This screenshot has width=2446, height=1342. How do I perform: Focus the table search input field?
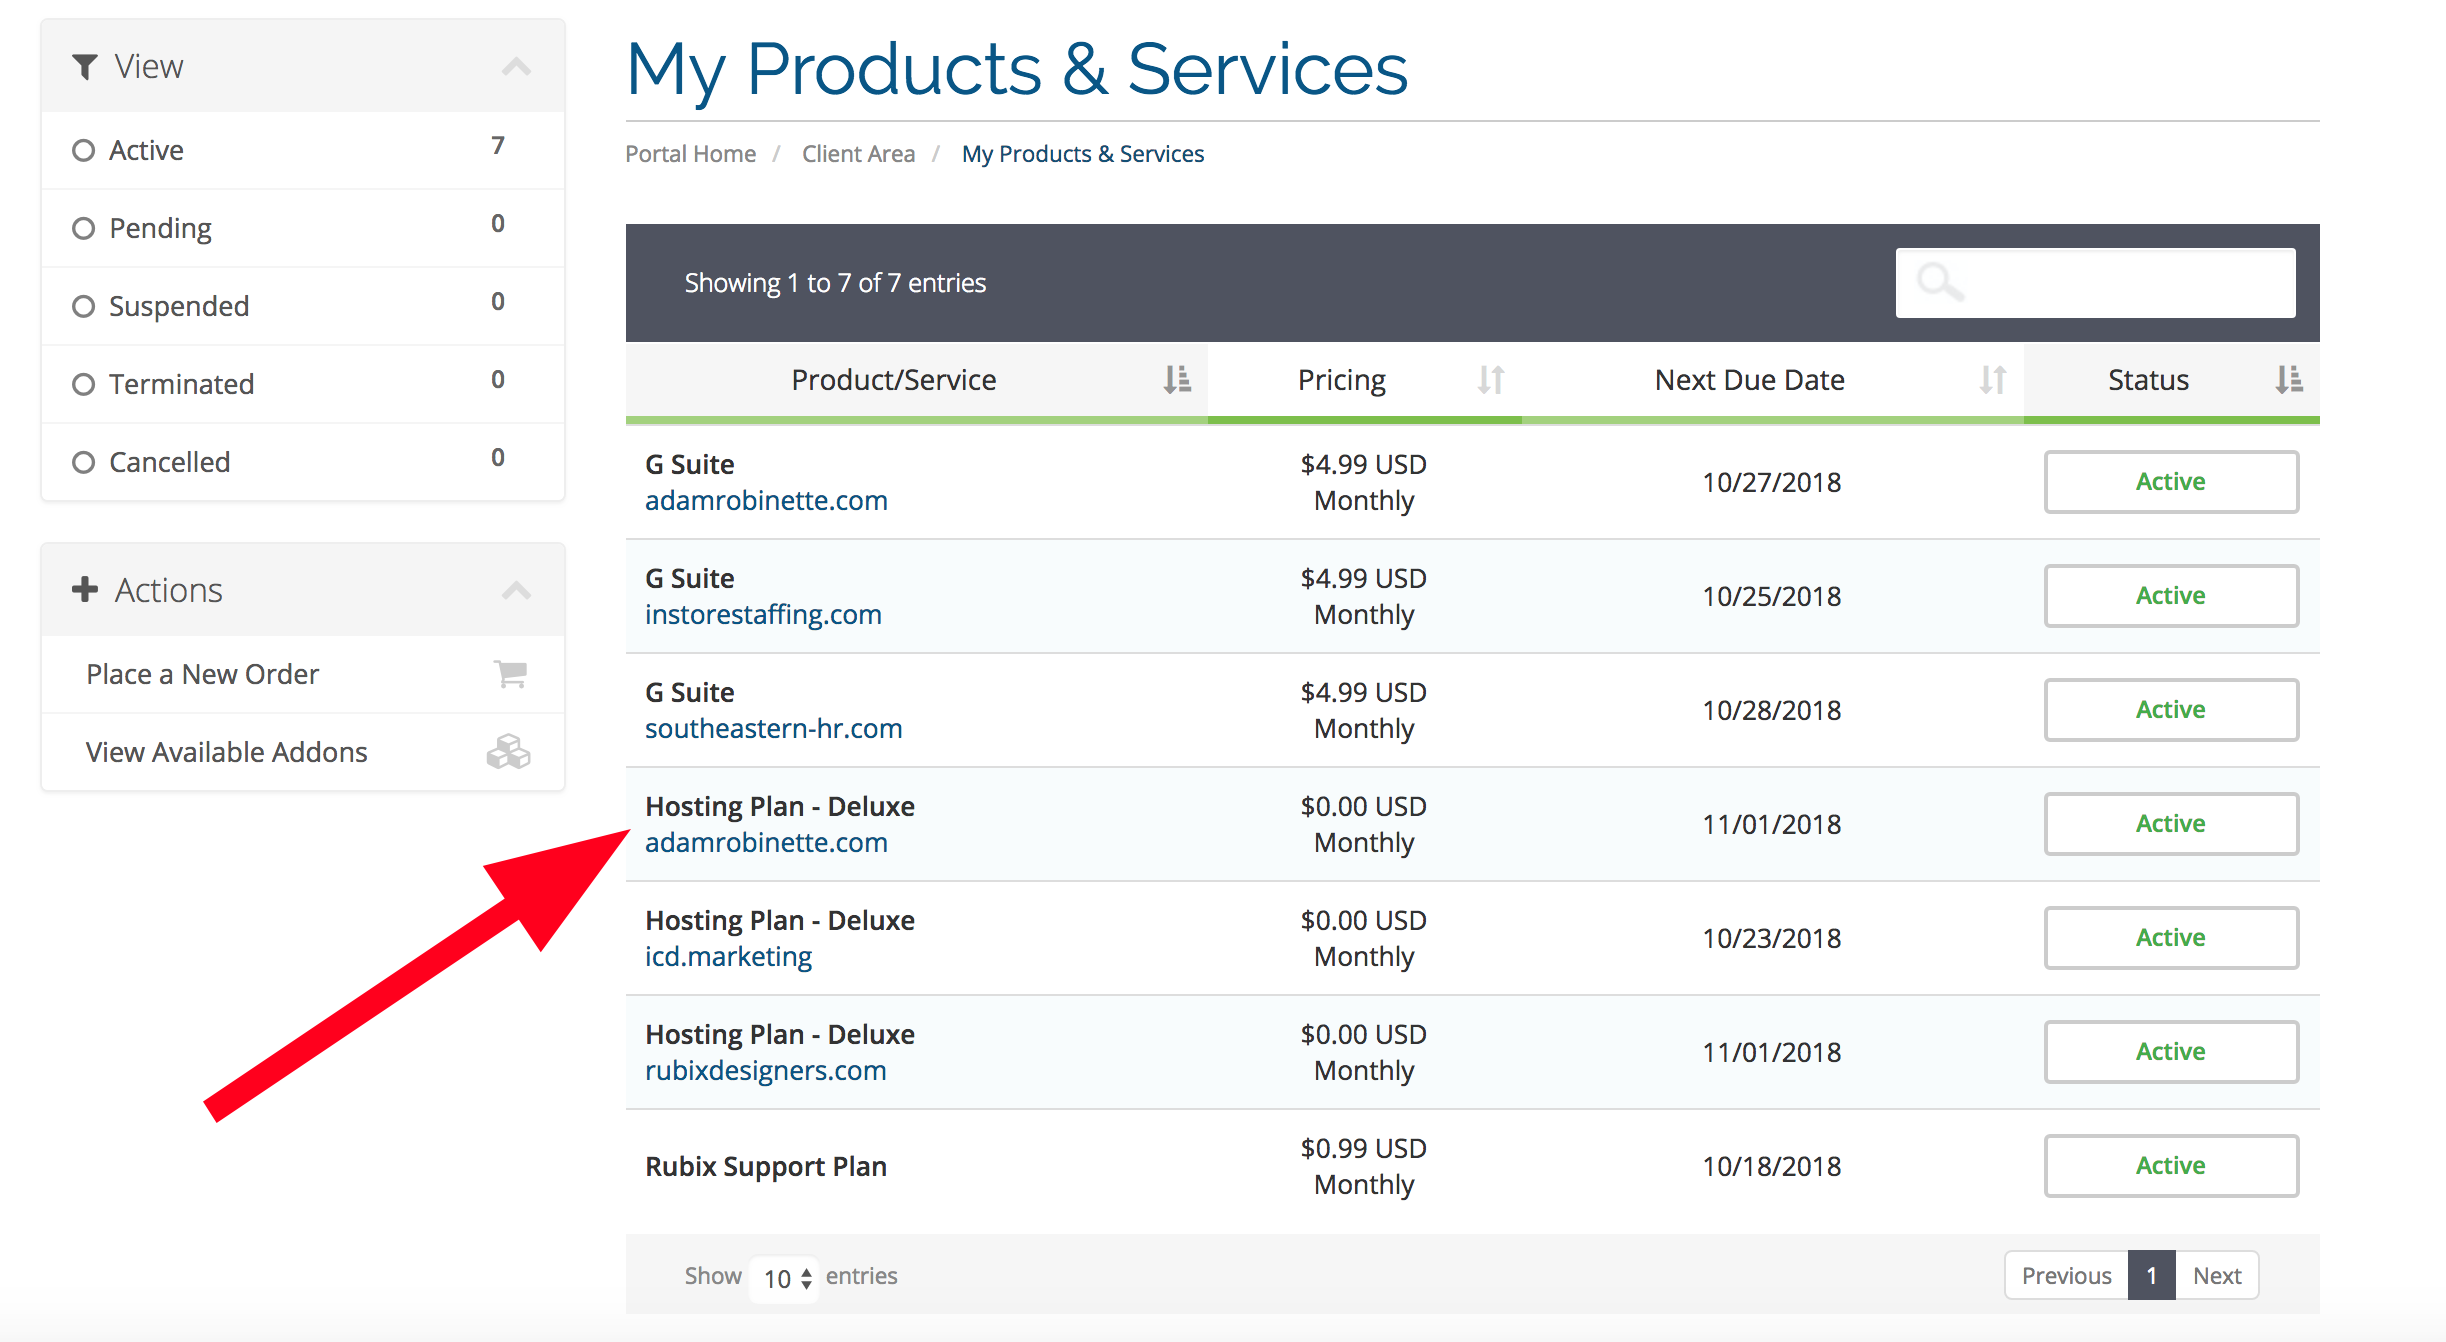(2095, 283)
